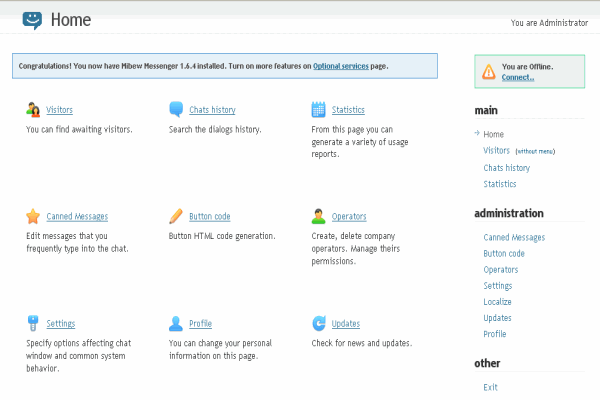This screenshot has height=400, width=600.
Task: Open Chats history link in main content
Action: tap(212, 110)
